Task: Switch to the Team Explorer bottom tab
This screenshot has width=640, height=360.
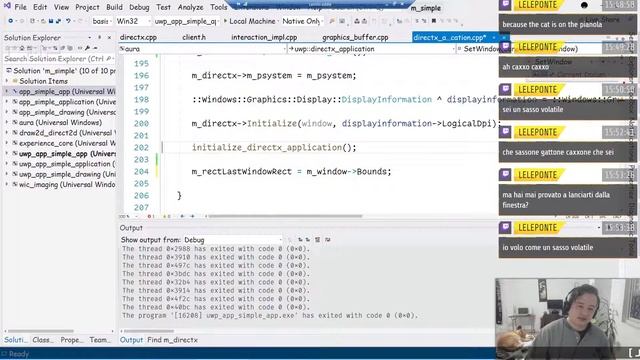Action: coord(100,340)
